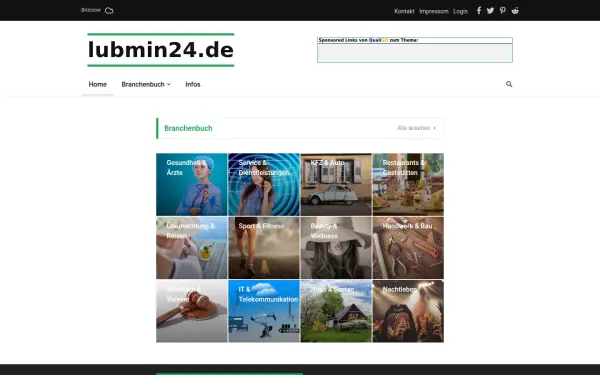
Task: Open the Handwerk & Bau tile
Action: click(408, 248)
